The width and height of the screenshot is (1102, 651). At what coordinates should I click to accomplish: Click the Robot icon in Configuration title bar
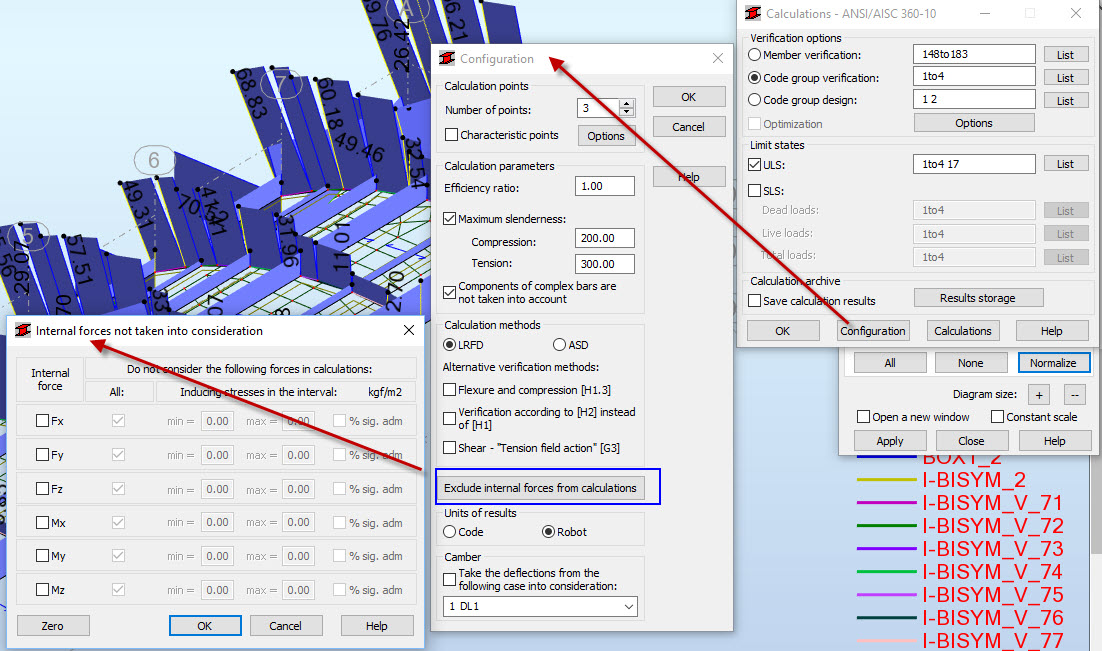[446, 58]
